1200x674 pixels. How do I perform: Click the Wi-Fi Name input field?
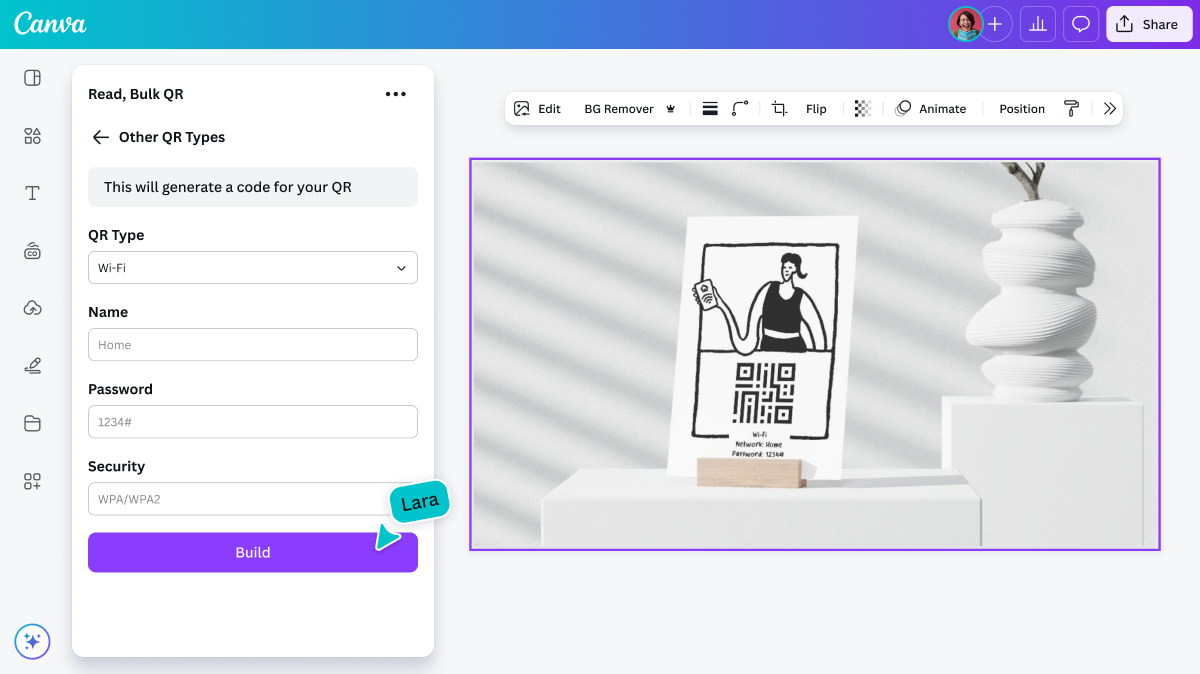coord(253,345)
